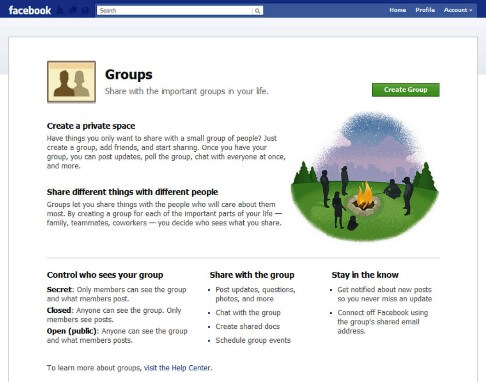Click the Create a private space heading

[91, 126]
